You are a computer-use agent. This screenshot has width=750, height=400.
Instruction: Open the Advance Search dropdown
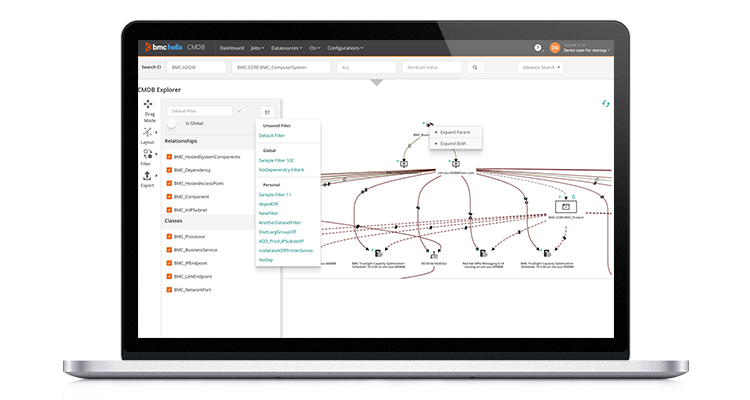click(x=544, y=68)
